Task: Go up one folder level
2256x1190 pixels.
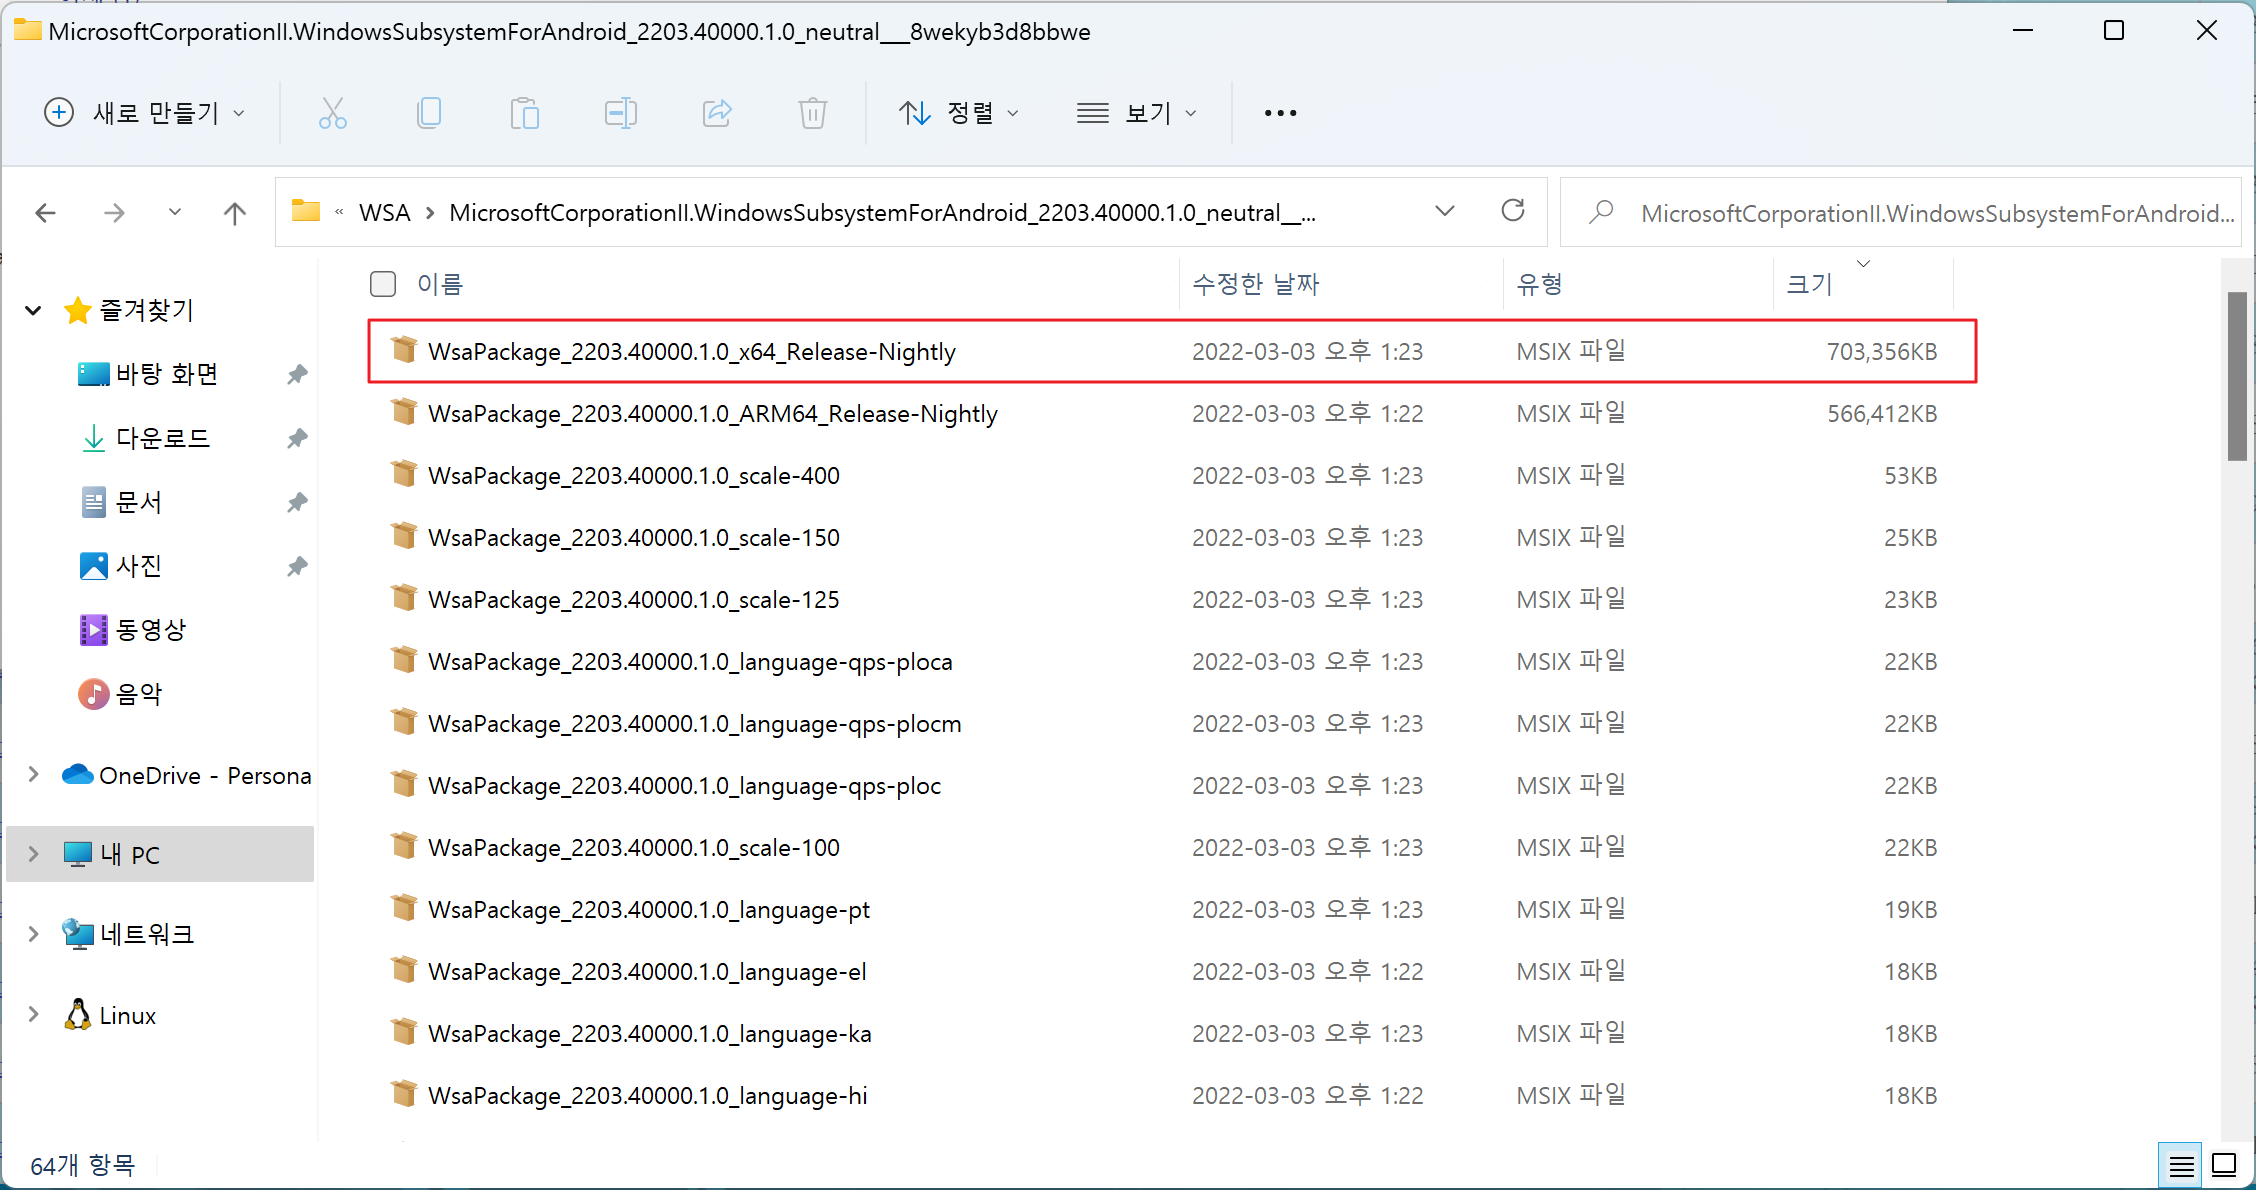Action: (234, 213)
